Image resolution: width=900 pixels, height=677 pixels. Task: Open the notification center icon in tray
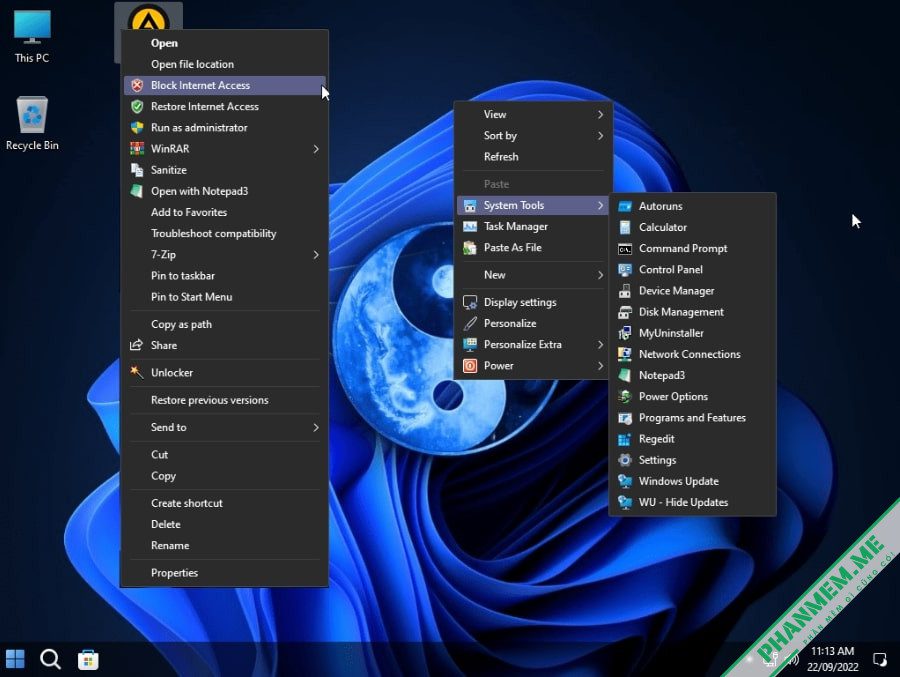(880, 659)
